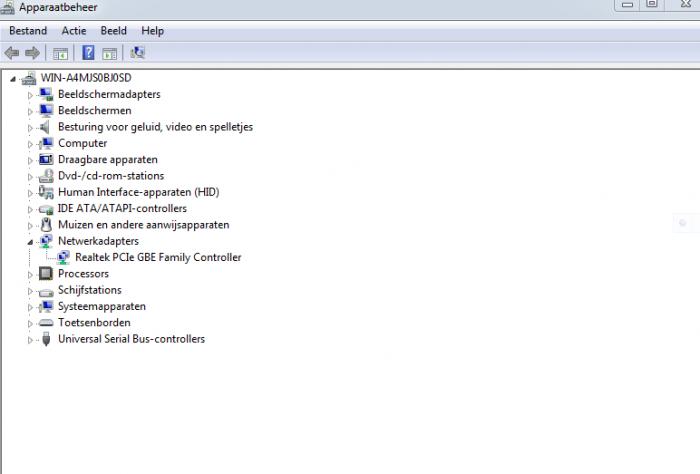
Task: Click the Forward arrow toolbar icon
Action: point(32,53)
